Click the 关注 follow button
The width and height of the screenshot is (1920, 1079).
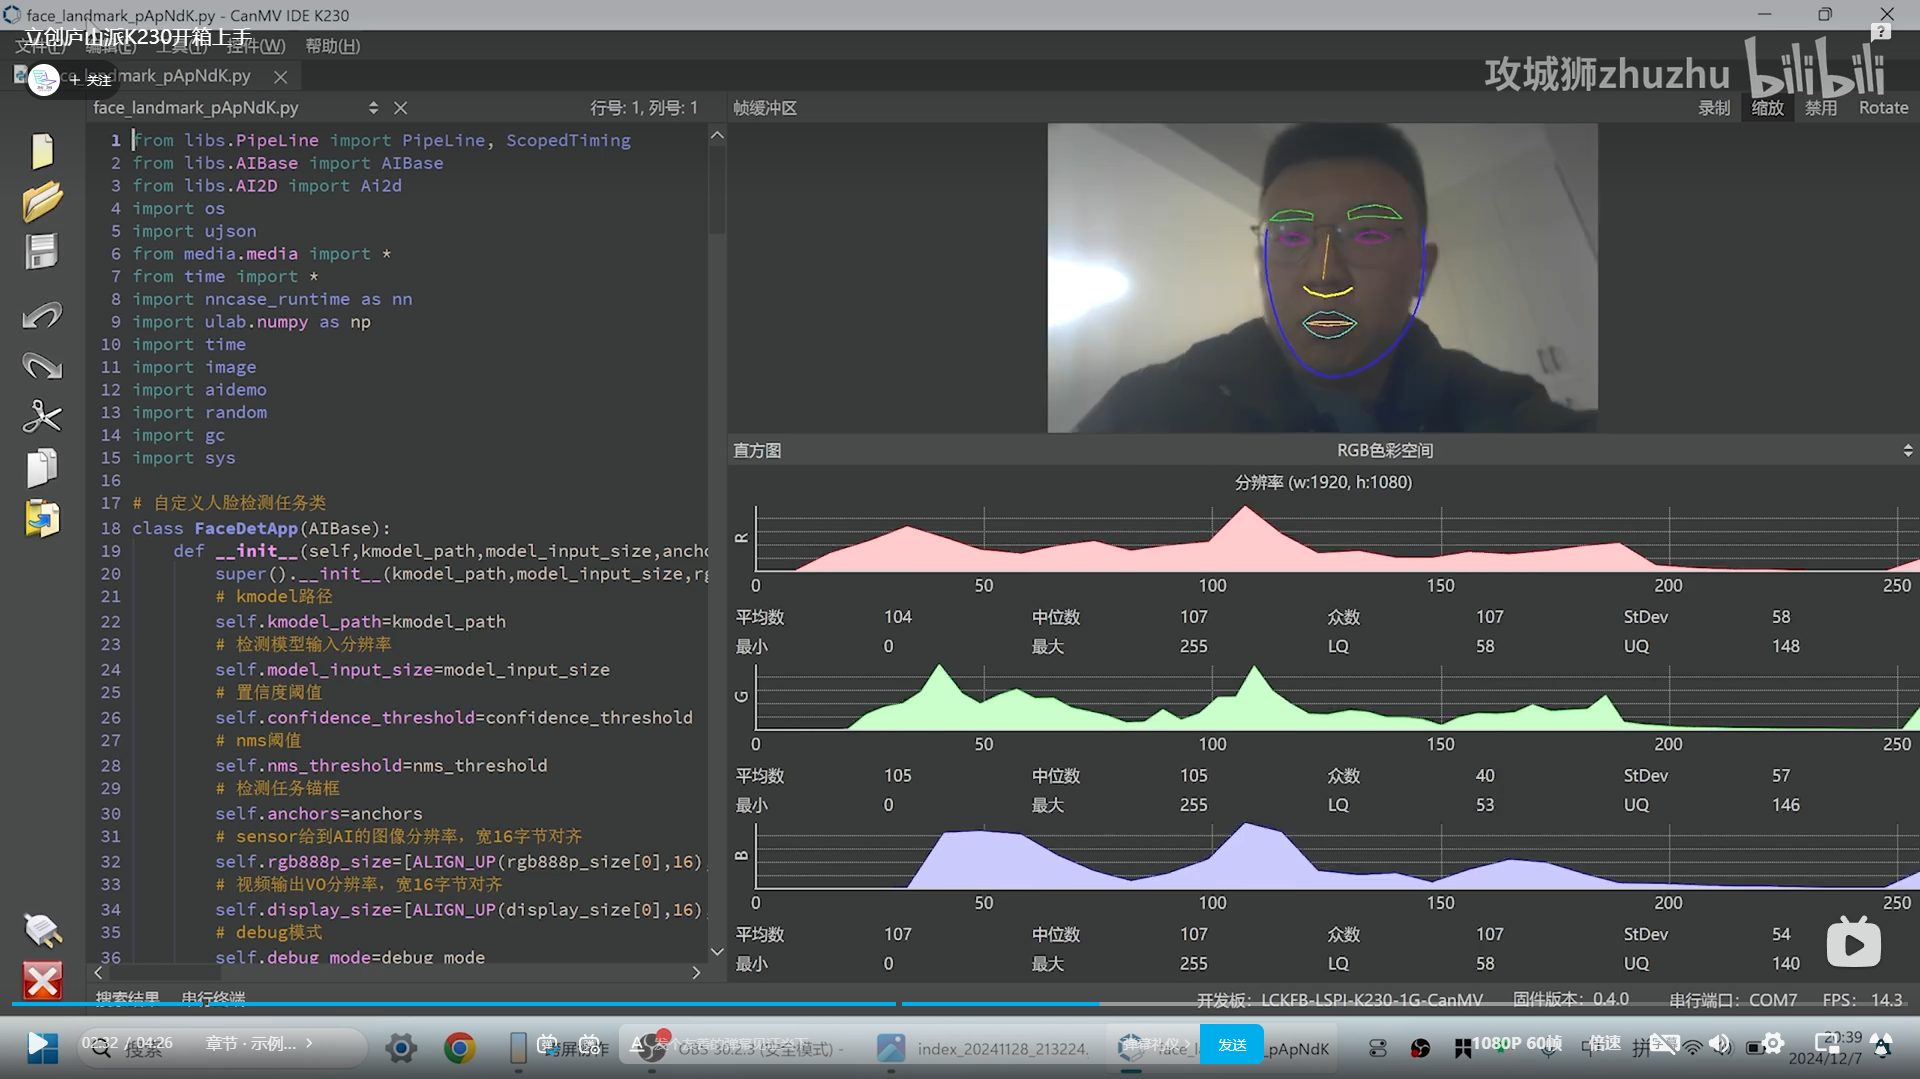91,80
